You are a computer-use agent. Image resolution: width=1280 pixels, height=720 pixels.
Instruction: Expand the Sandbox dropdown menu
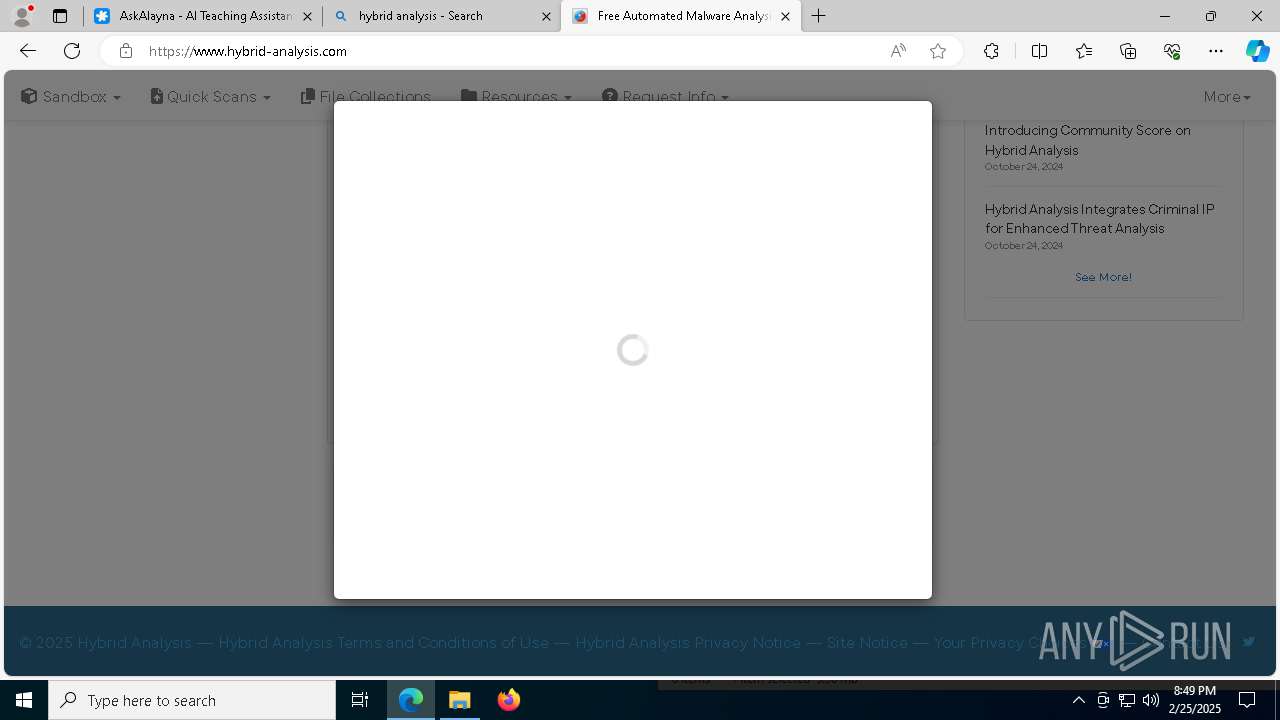click(71, 97)
